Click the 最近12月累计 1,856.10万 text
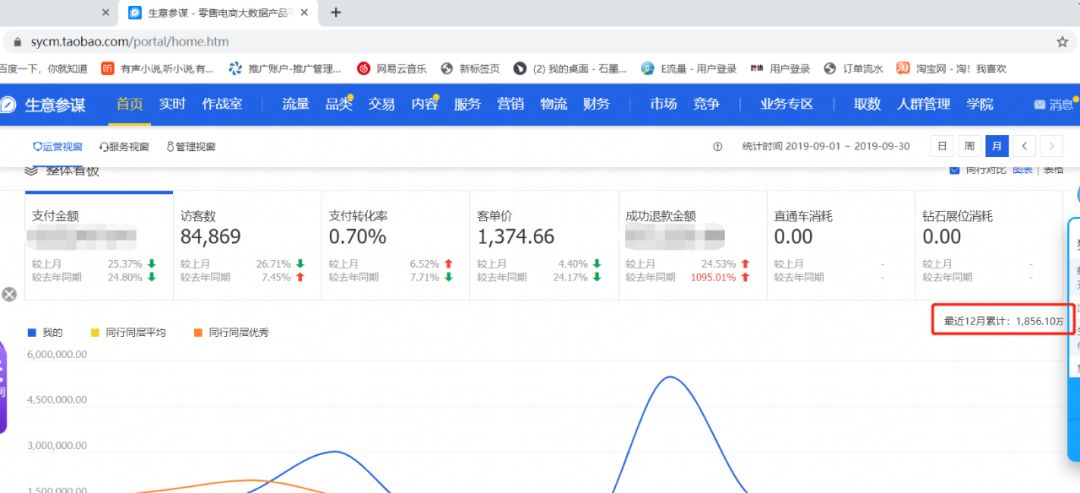Screen dimensions: 1080x493 click(1004, 321)
